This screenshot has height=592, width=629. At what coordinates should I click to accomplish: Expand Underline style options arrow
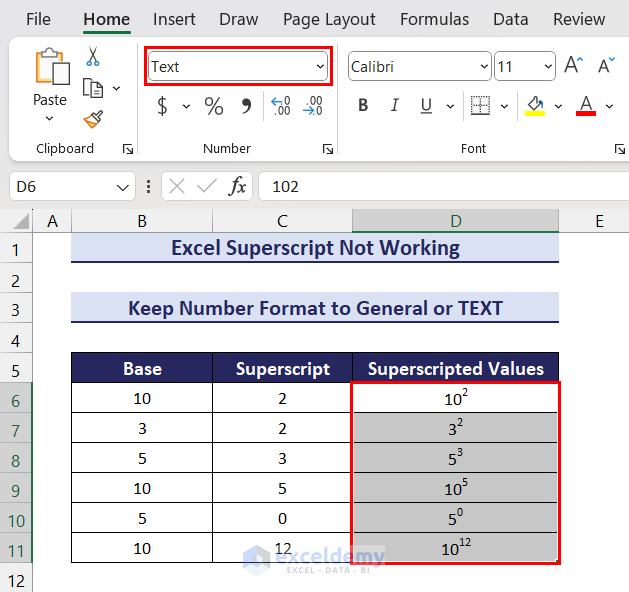450,107
